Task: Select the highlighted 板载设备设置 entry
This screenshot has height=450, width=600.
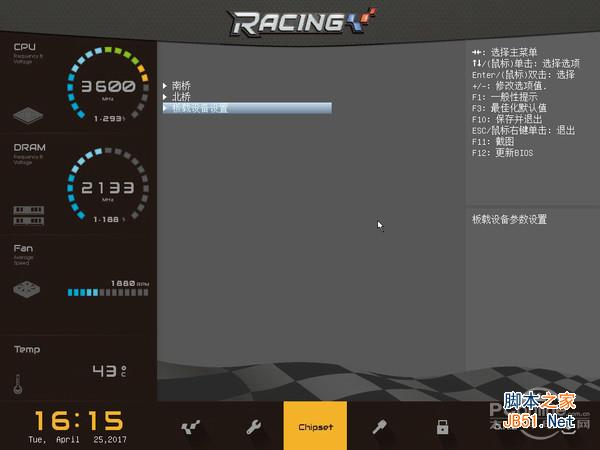Action: tap(247, 108)
